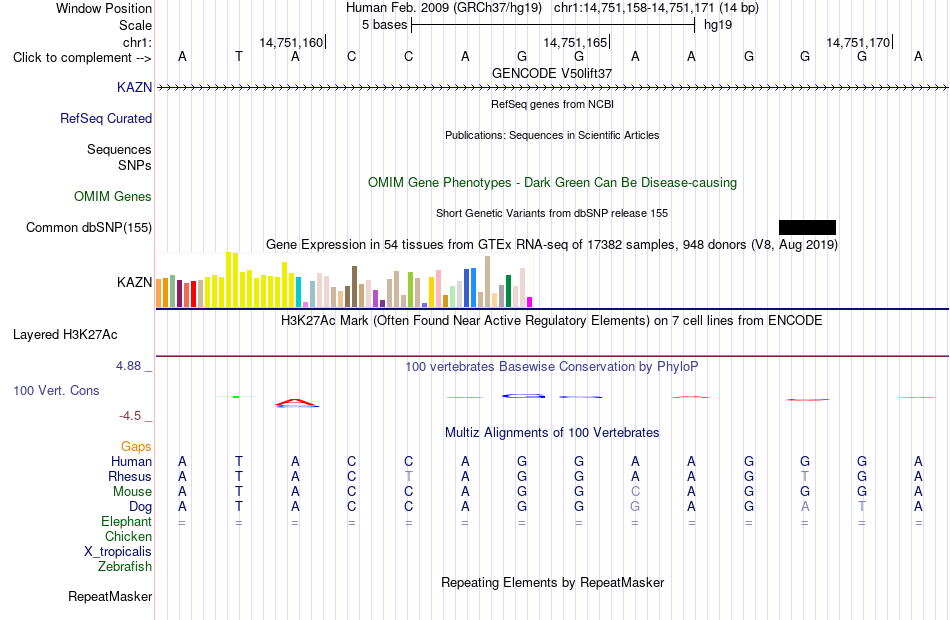Click the Dog species label
Viewport: 950px width, 620px height.
coord(141,507)
